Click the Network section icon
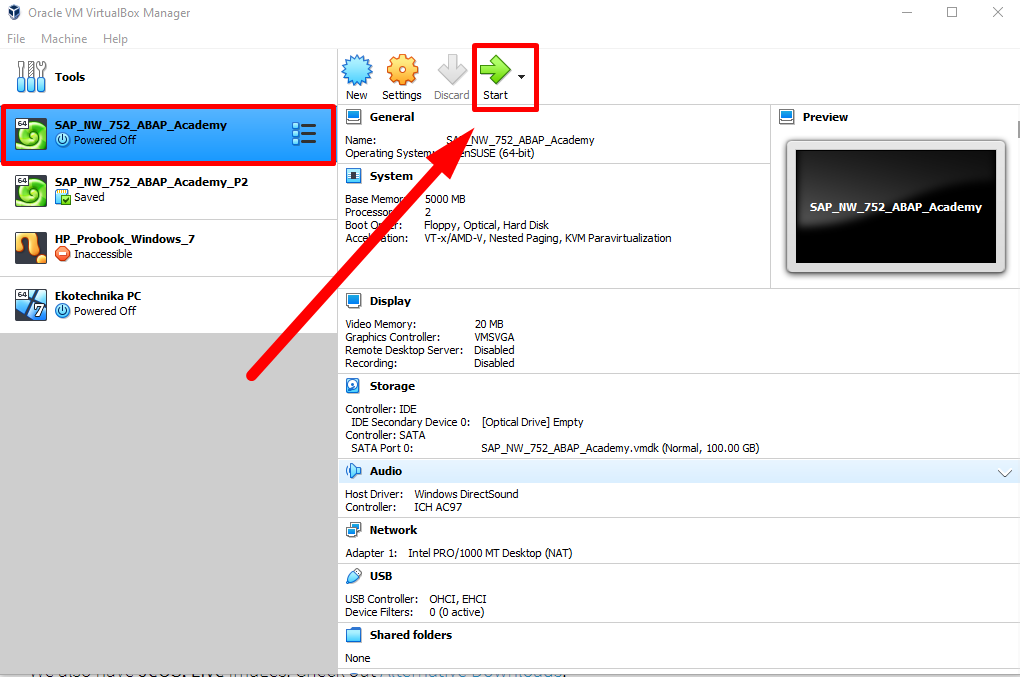This screenshot has height=677, width=1020. point(353,530)
